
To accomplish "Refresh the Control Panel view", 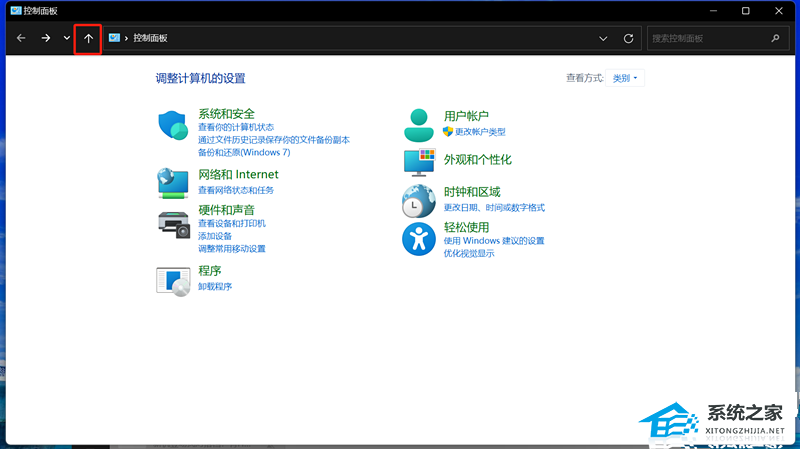I will (x=629, y=39).
